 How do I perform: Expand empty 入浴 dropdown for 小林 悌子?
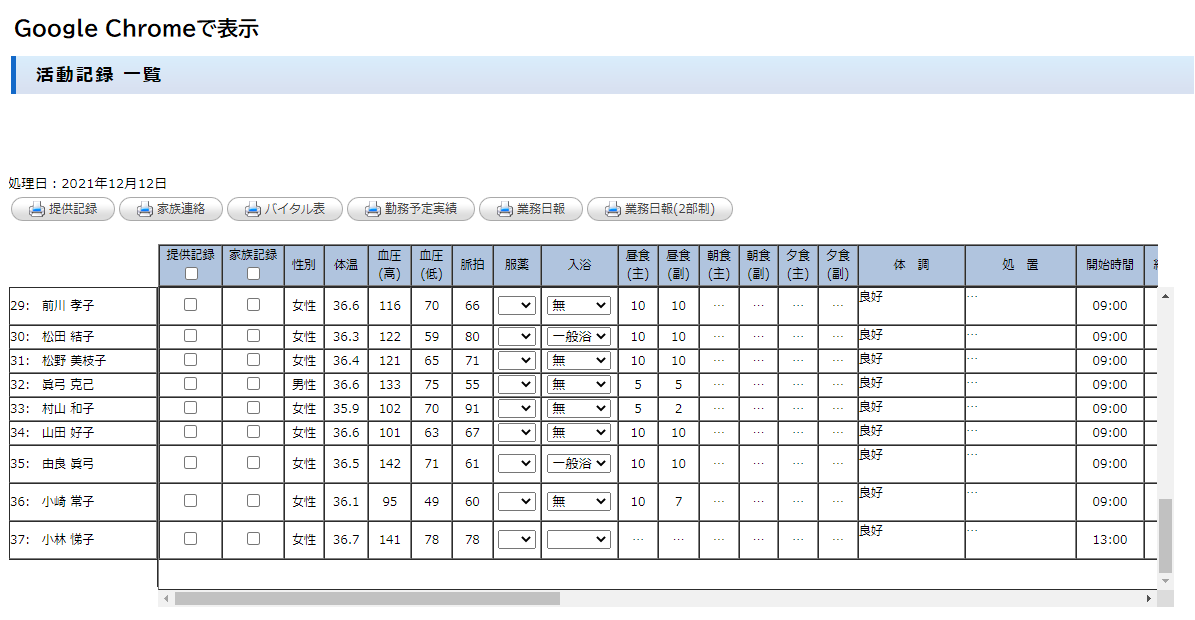(x=579, y=539)
